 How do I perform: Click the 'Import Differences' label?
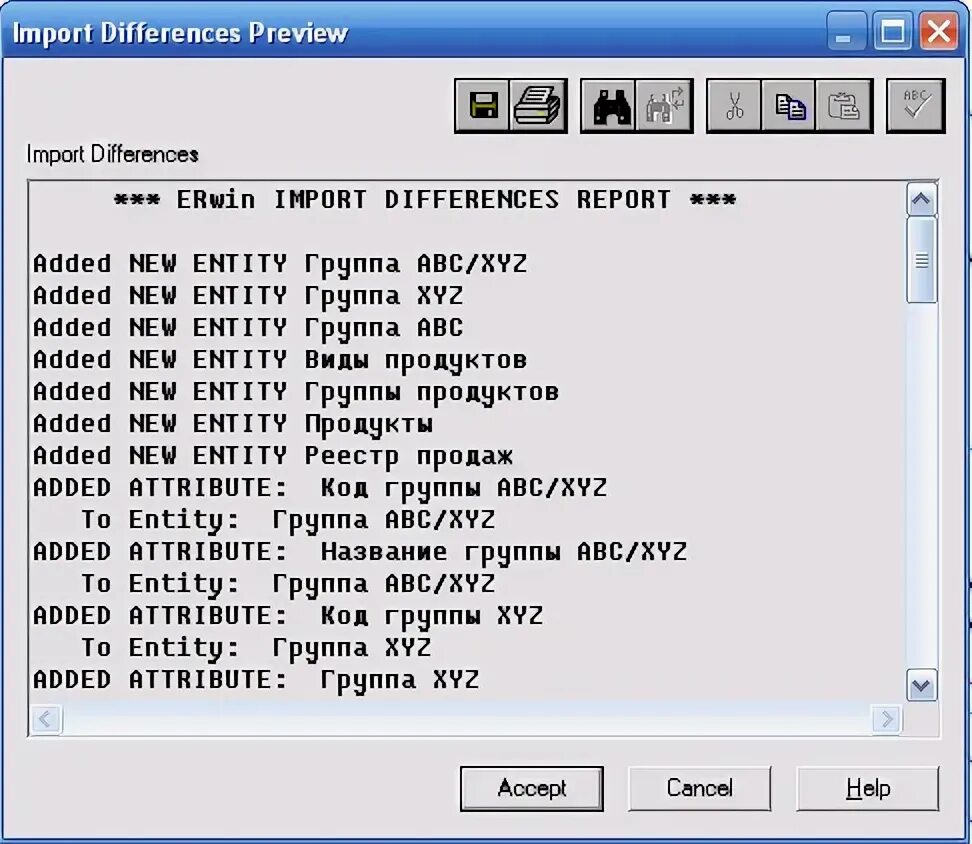(x=112, y=154)
